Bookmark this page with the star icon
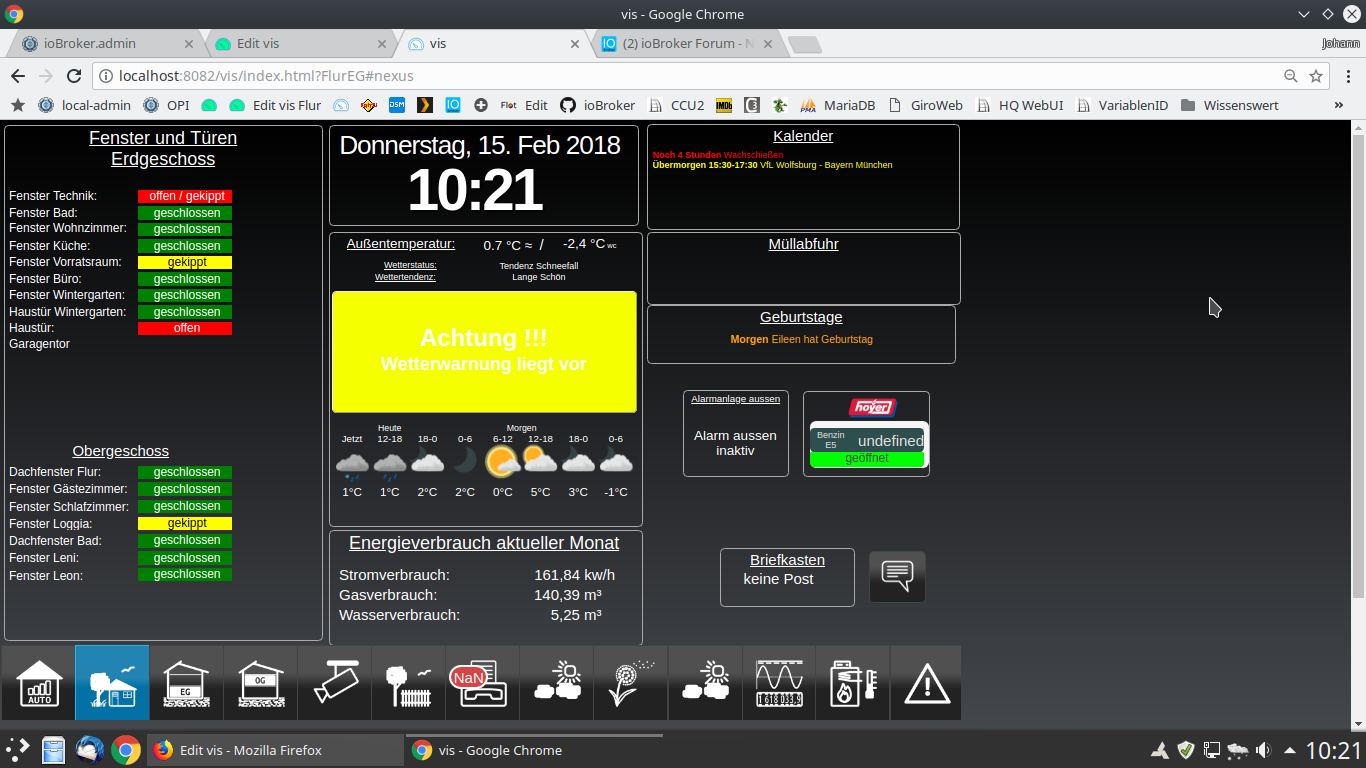 (x=1316, y=76)
